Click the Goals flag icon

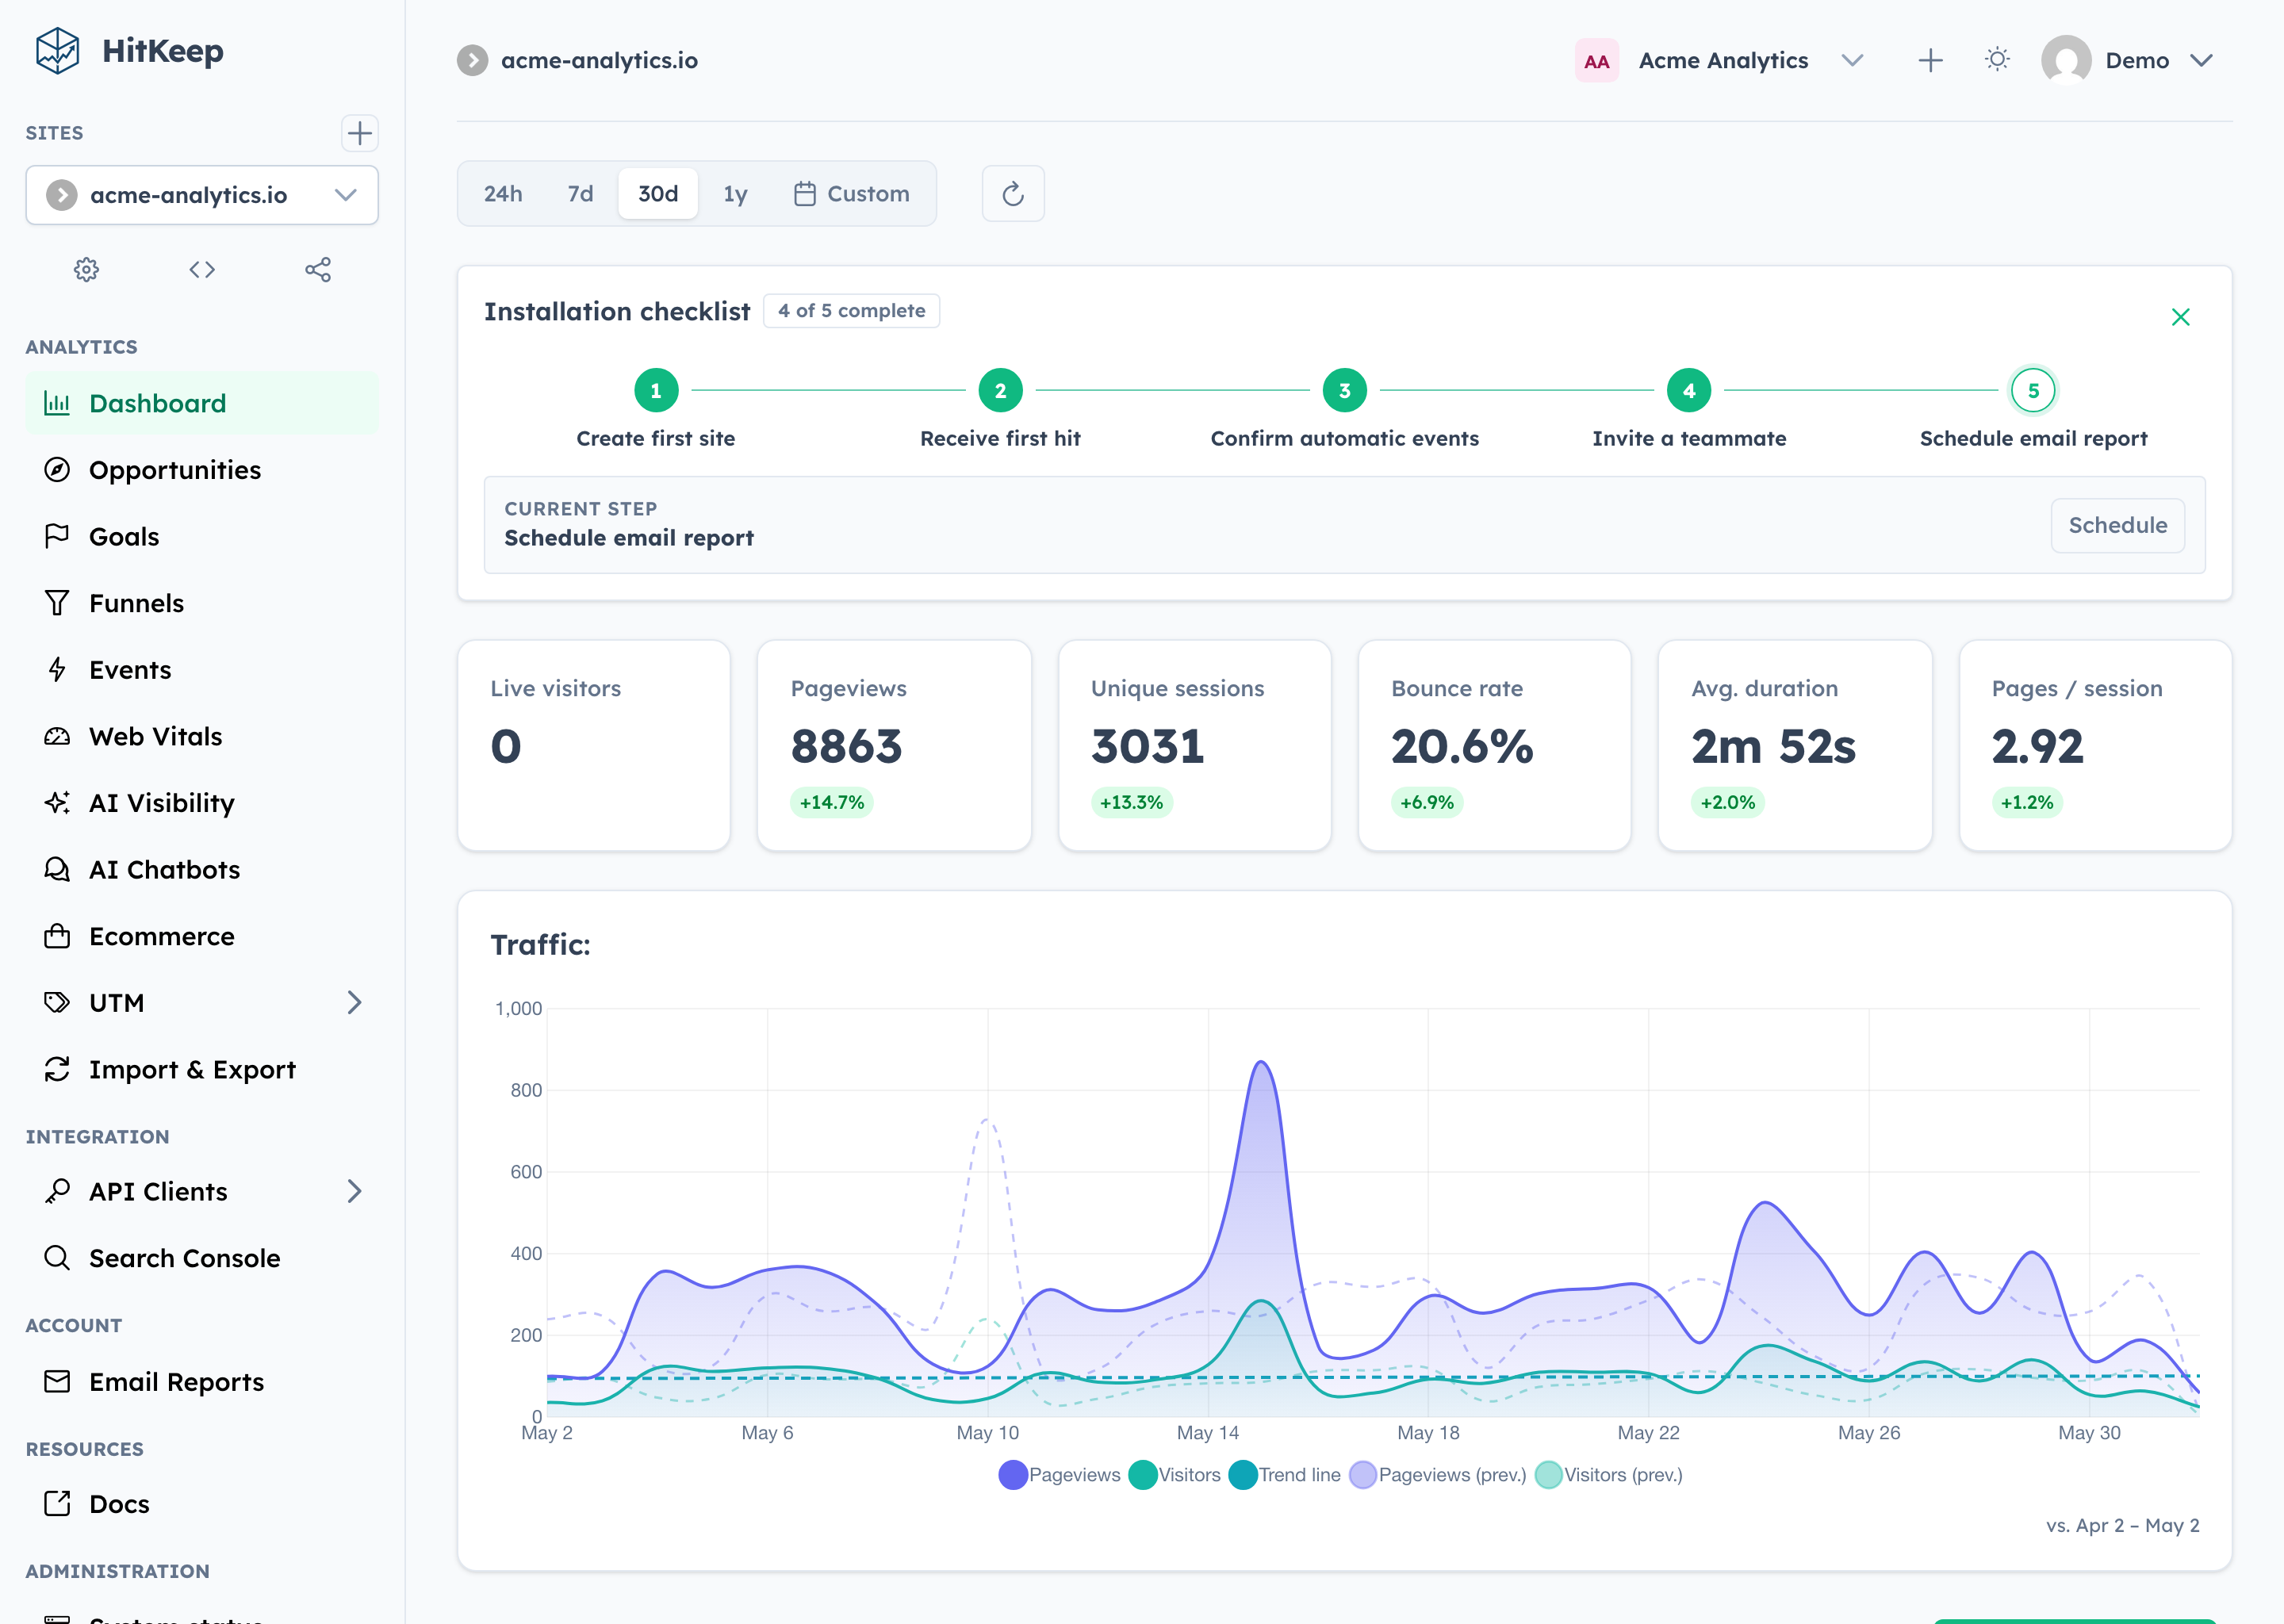pyautogui.click(x=57, y=536)
